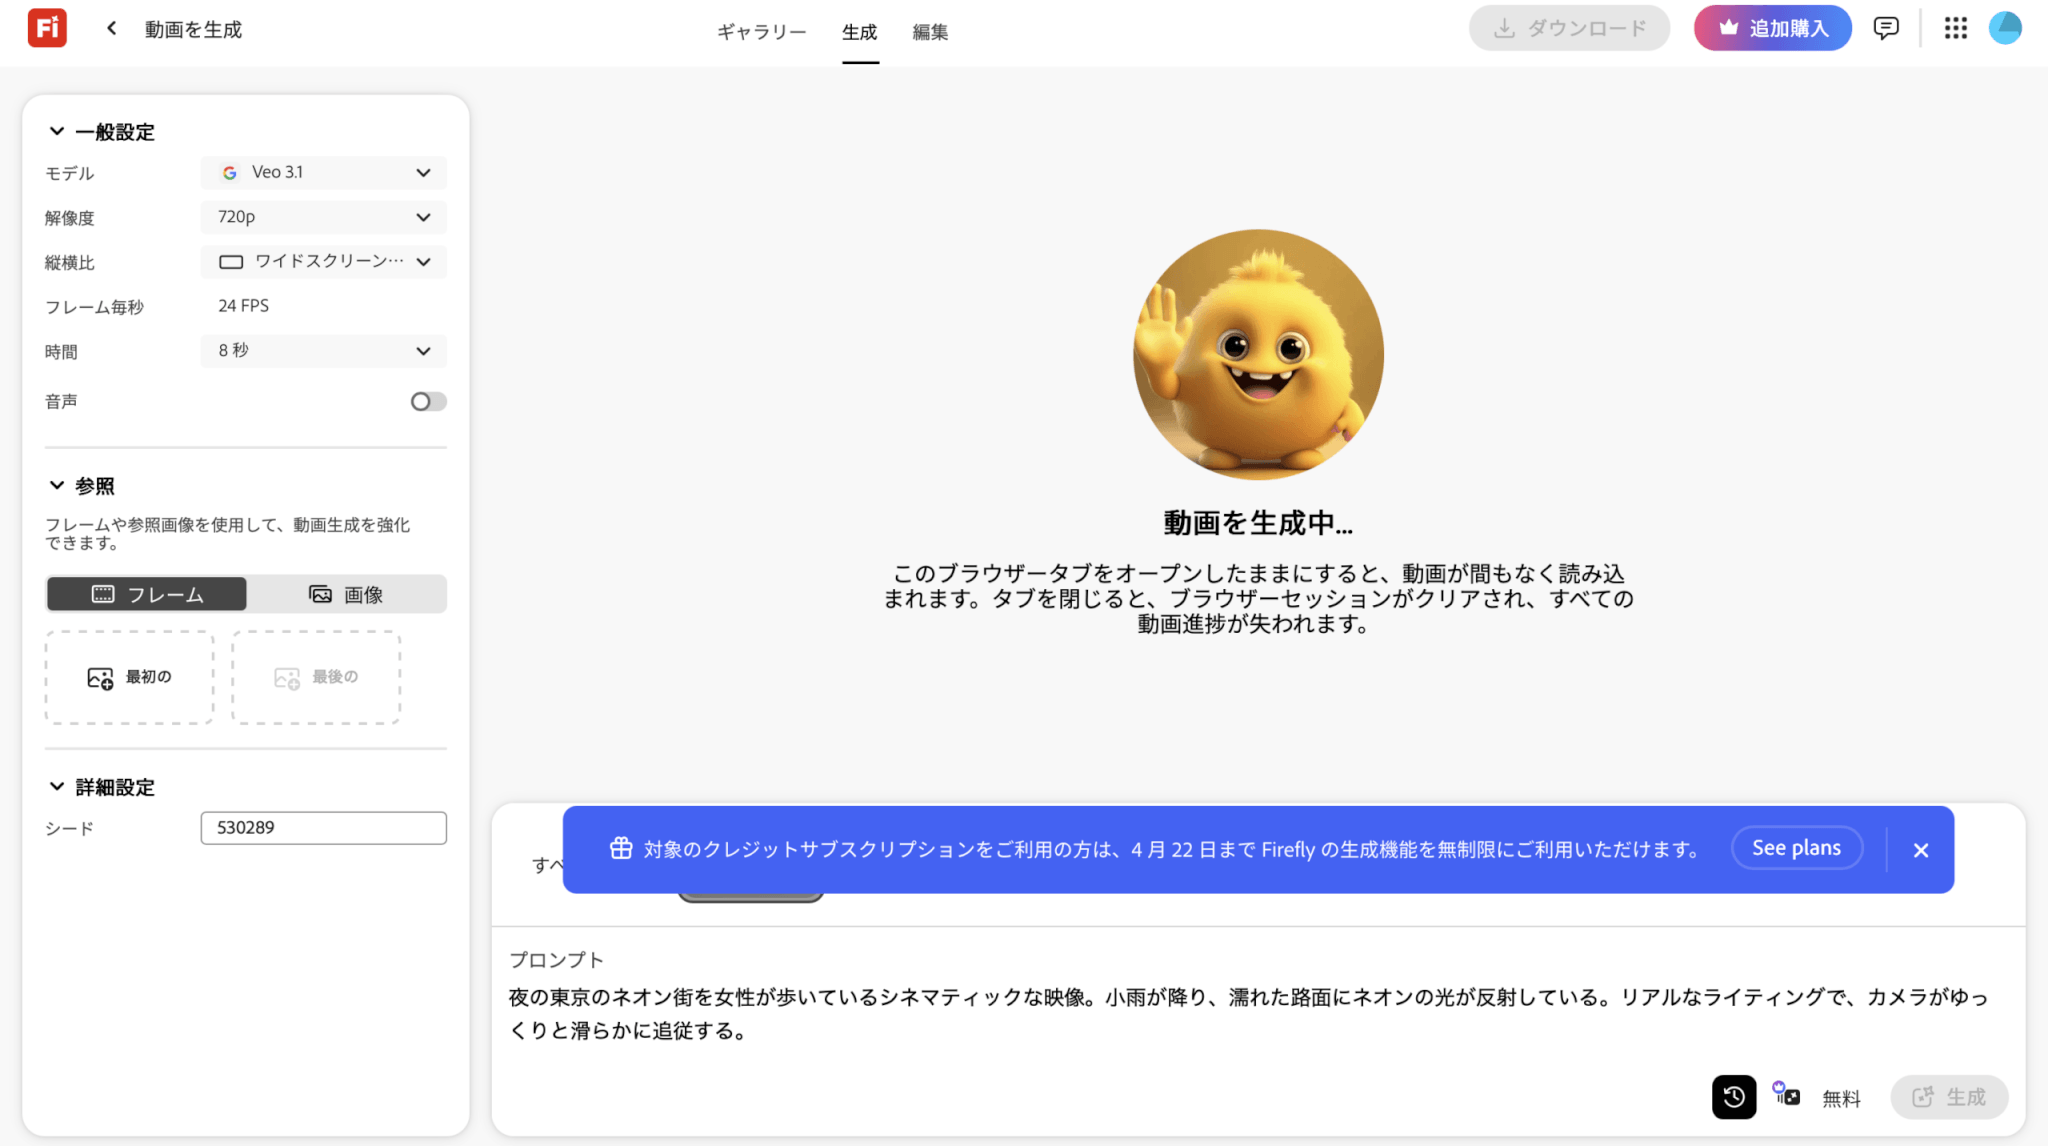The width and height of the screenshot is (2048, 1146).
Task: Click the See plans button
Action: point(1796,848)
